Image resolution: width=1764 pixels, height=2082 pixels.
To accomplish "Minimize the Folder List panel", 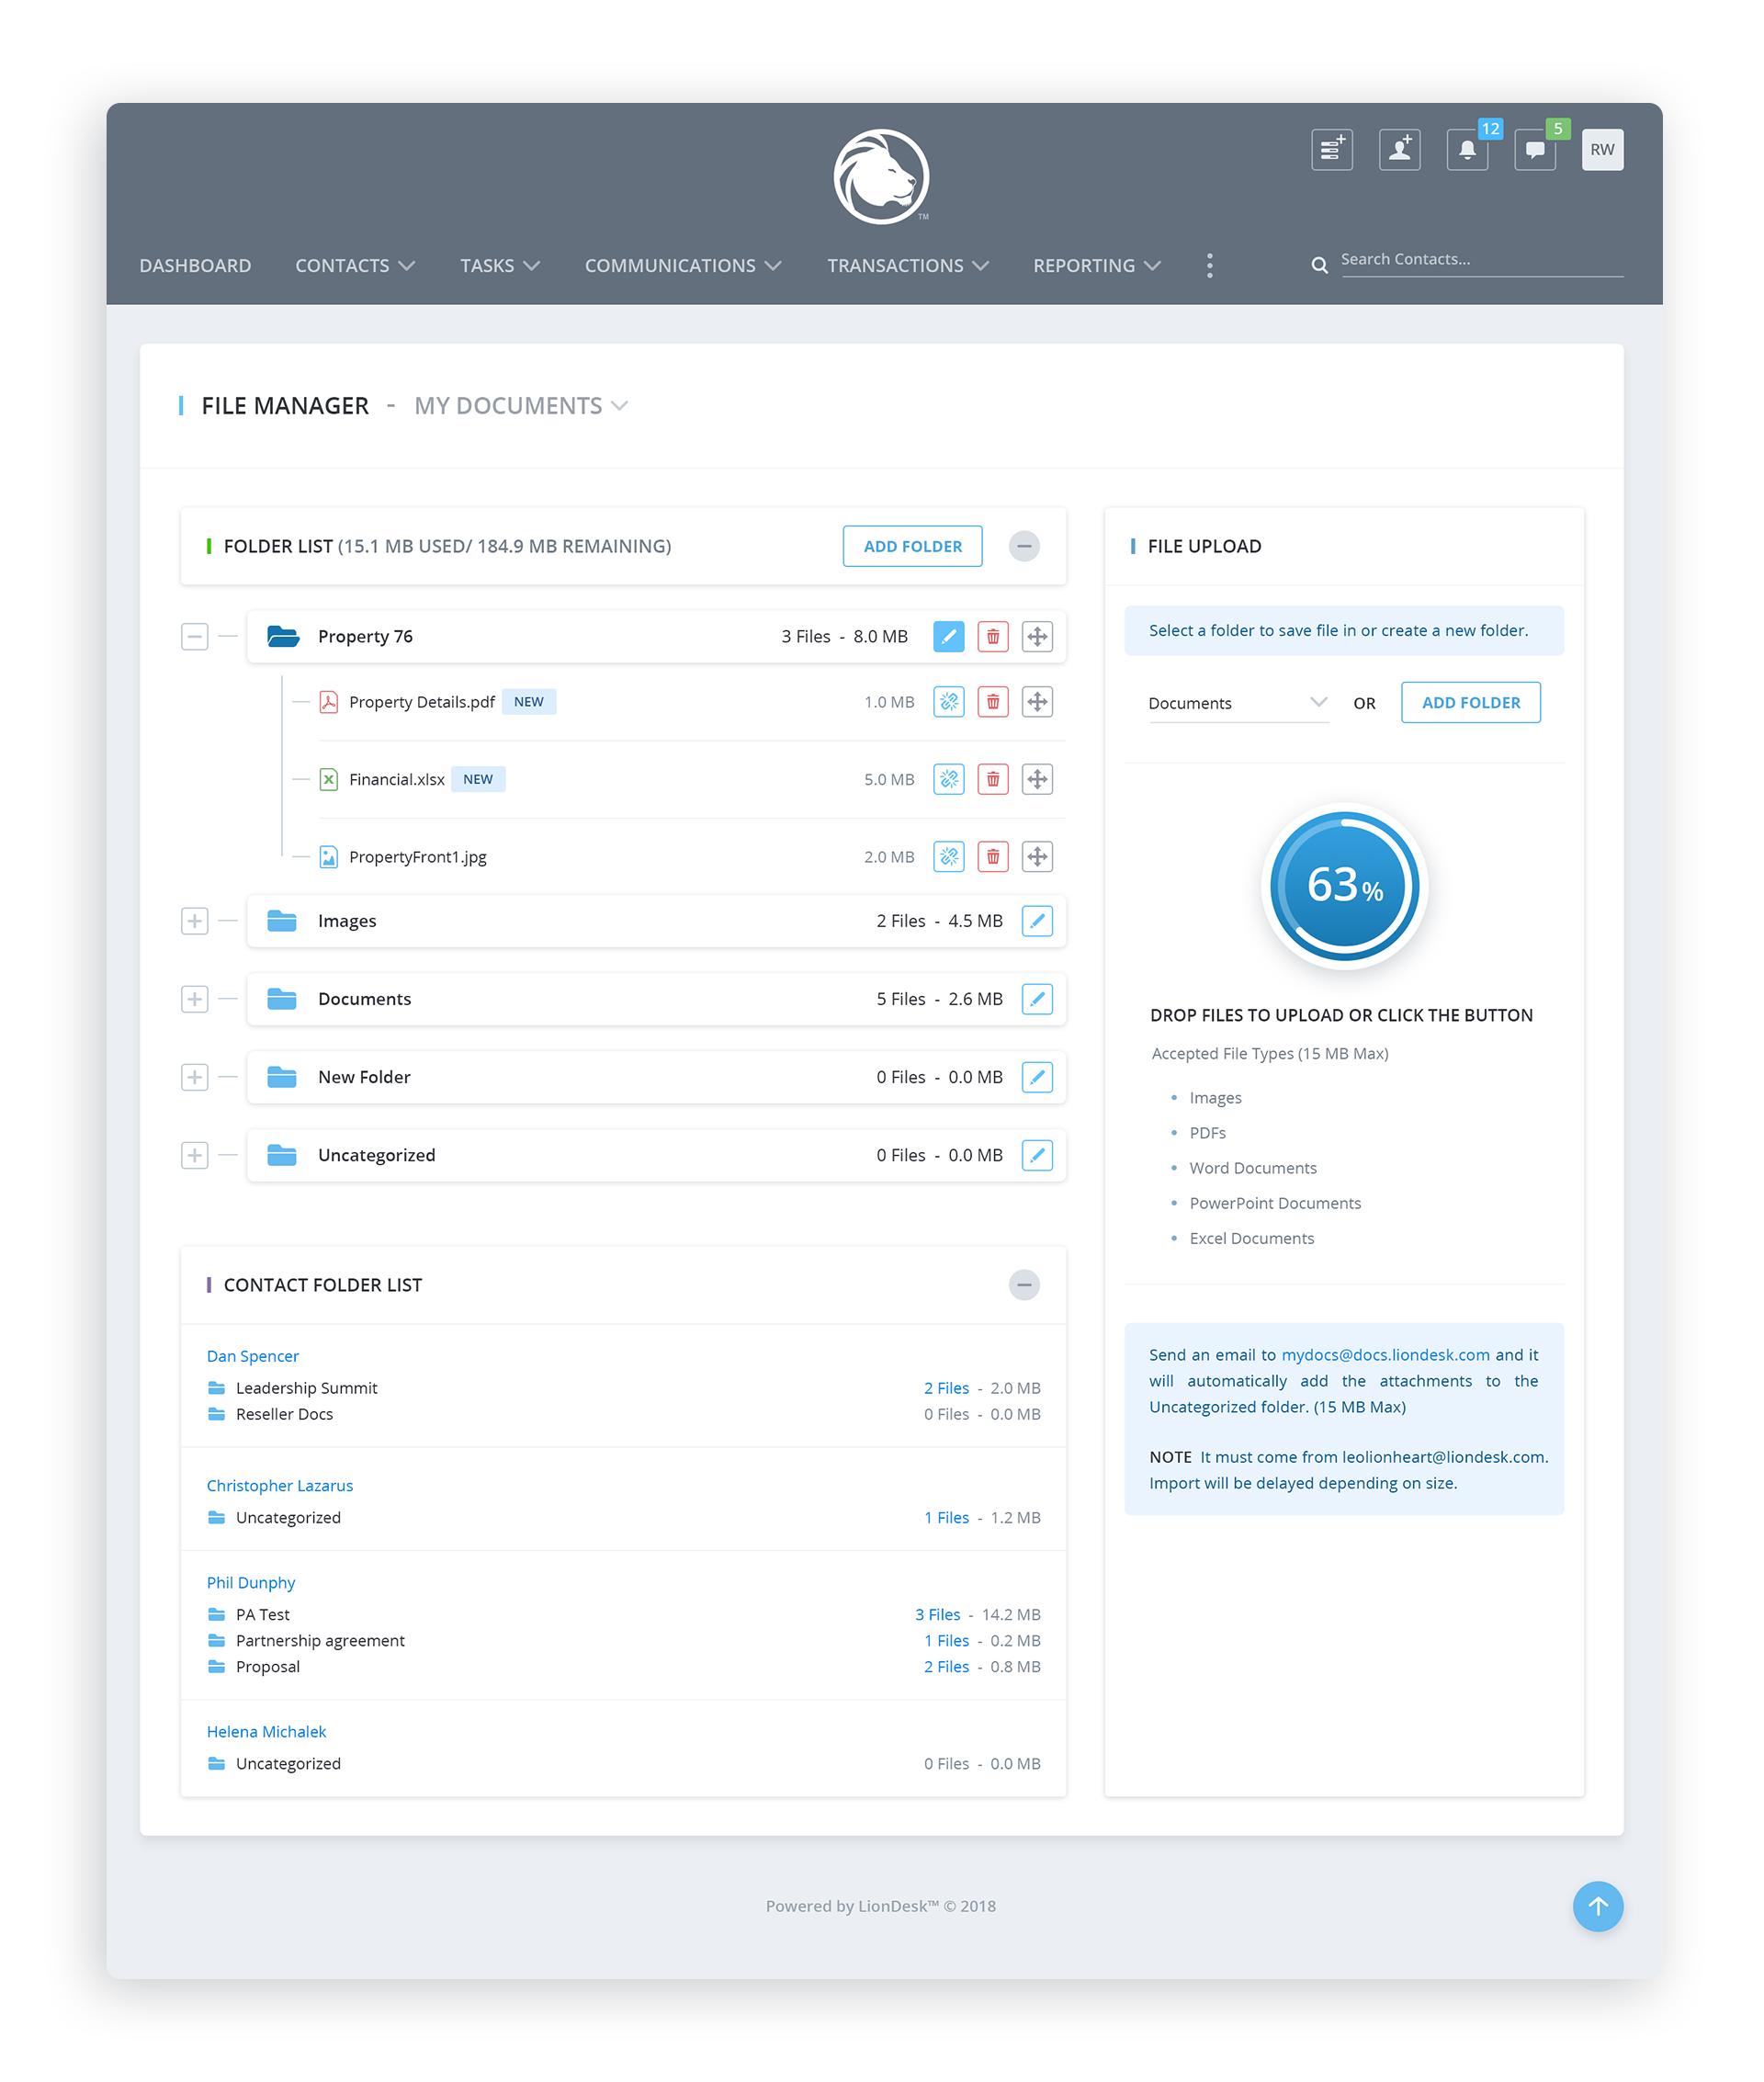I will pos(1024,546).
